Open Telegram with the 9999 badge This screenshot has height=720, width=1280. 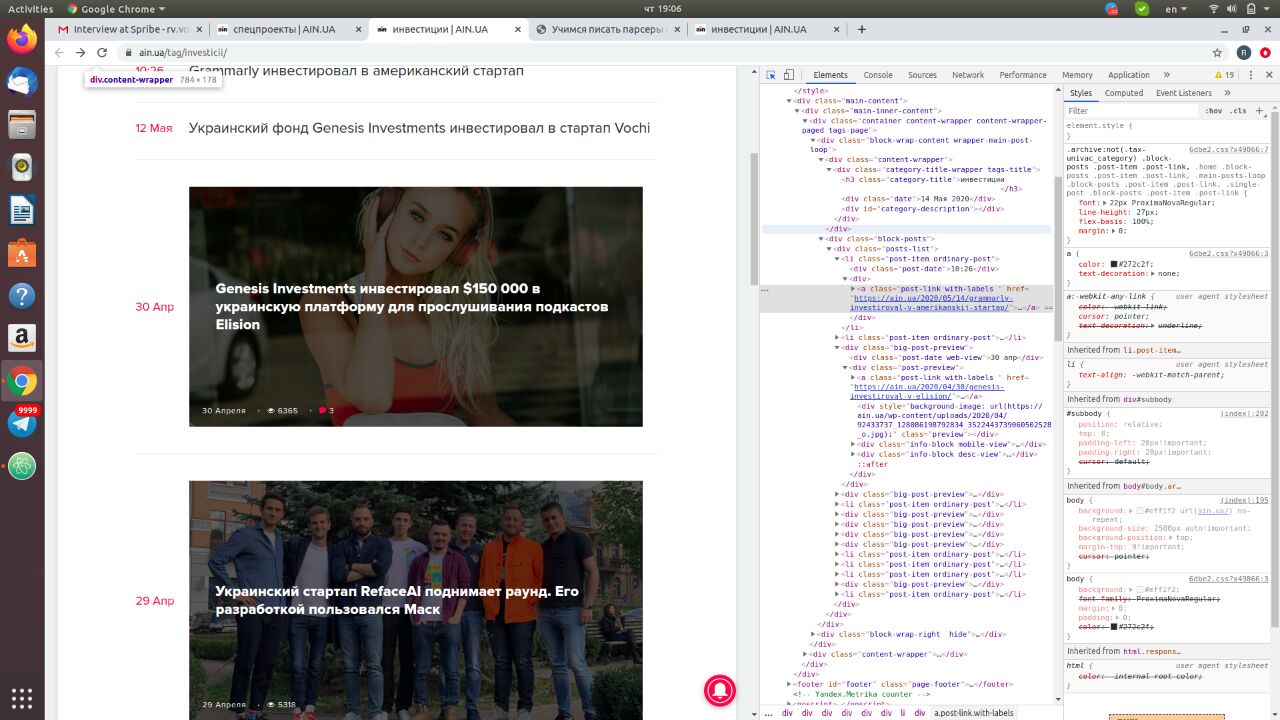pyautogui.click(x=22, y=422)
